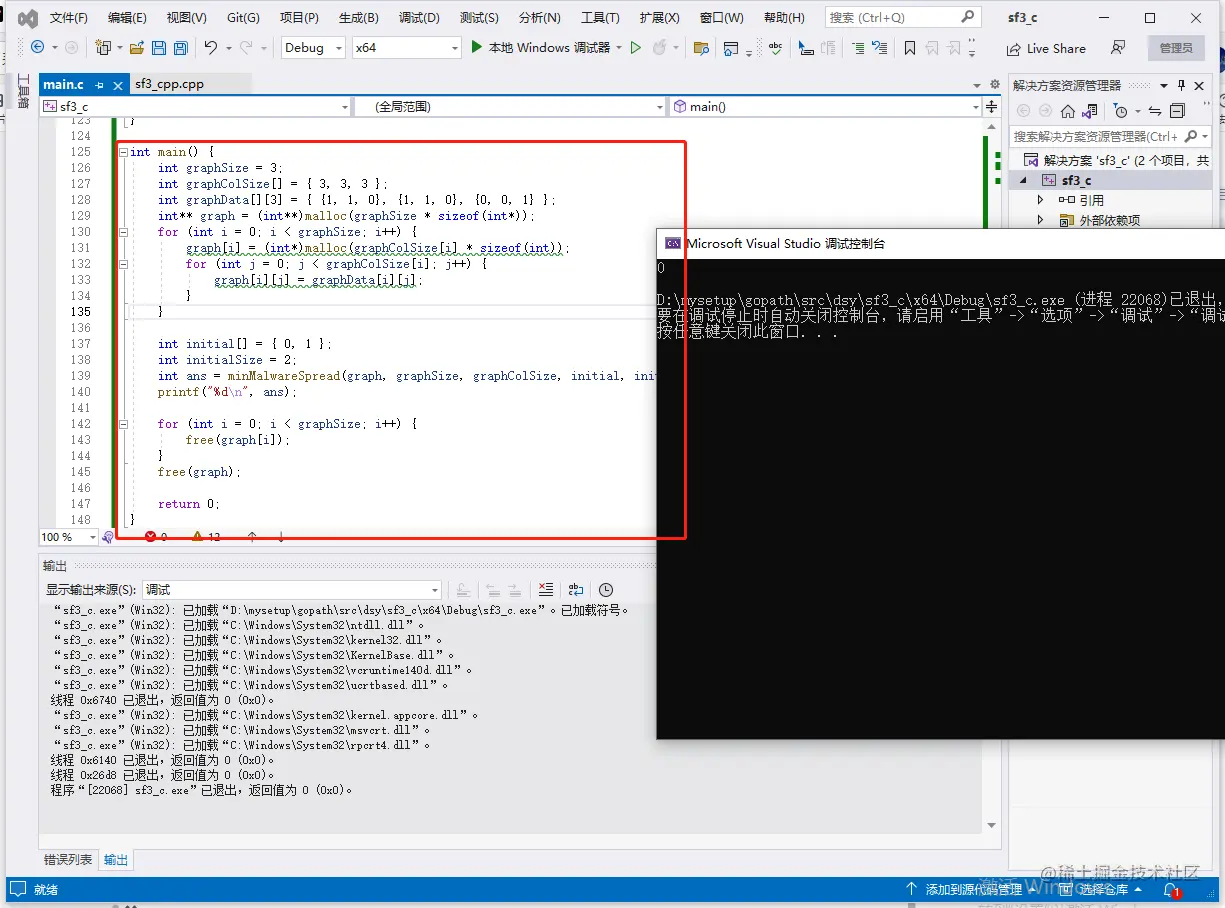The image size is (1225, 908).
Task: Open the 编辑(E) menu
Action: pyautogui.click(x=127, y=18)
